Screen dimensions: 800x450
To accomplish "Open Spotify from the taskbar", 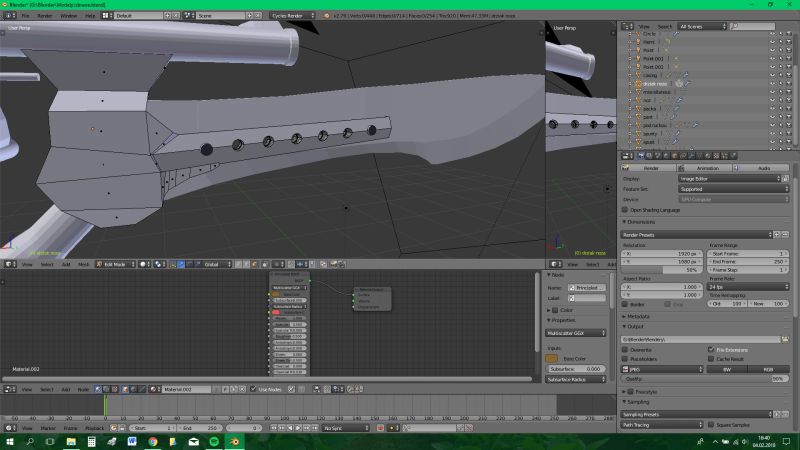I will (x=214, y=442).
